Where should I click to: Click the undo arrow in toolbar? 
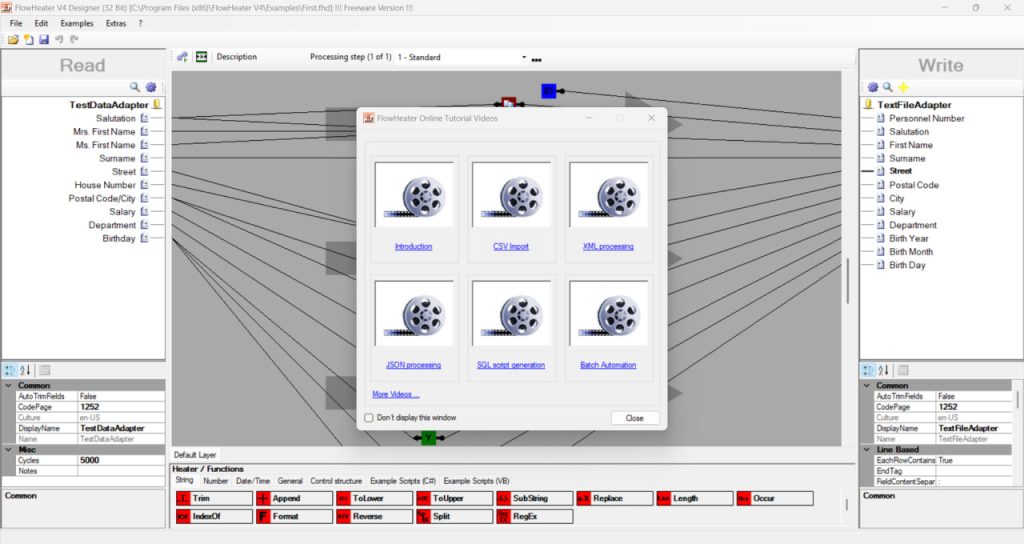pos(59,40)
